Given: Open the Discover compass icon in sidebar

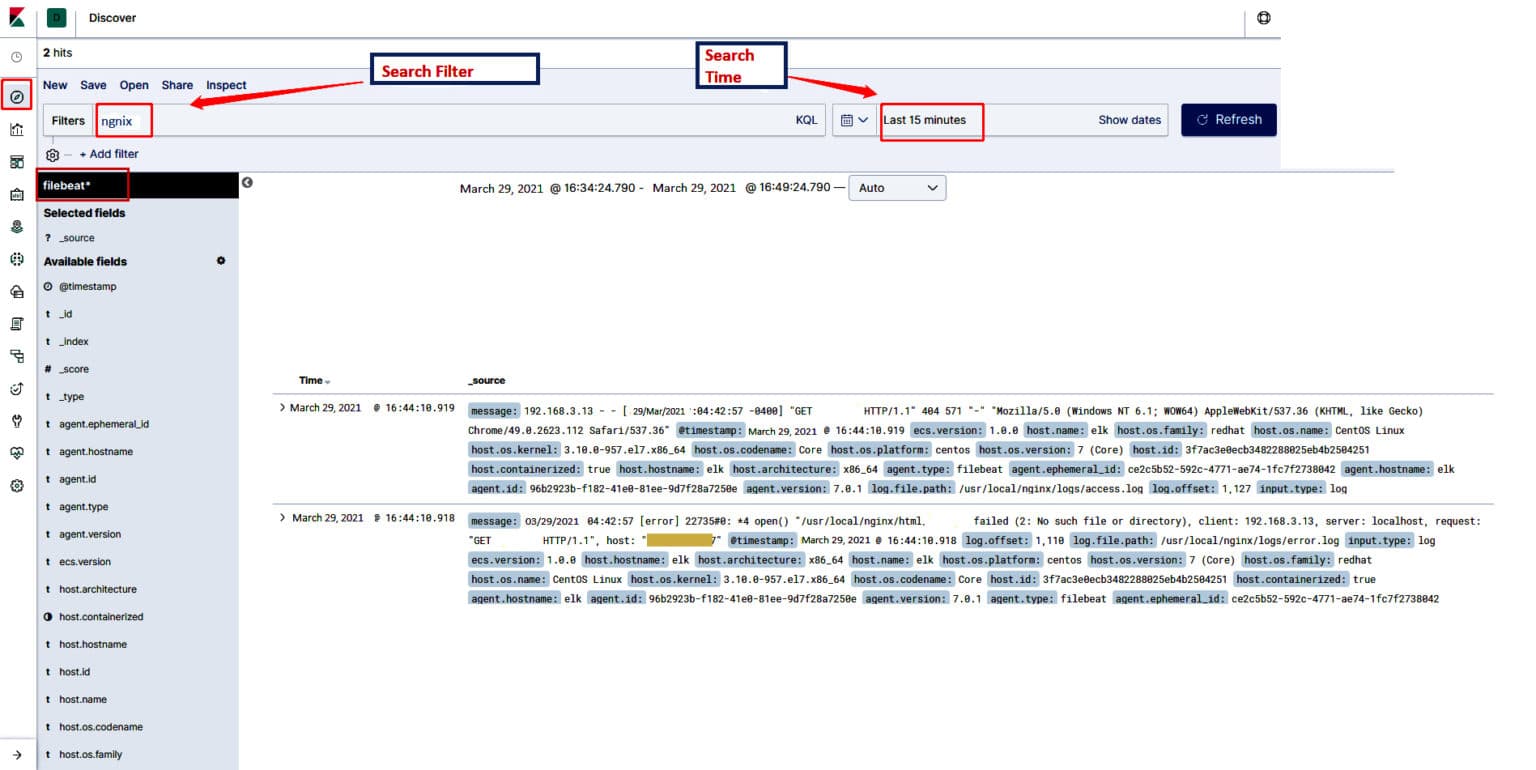Looking at the screenshot, I should point(18,94).
